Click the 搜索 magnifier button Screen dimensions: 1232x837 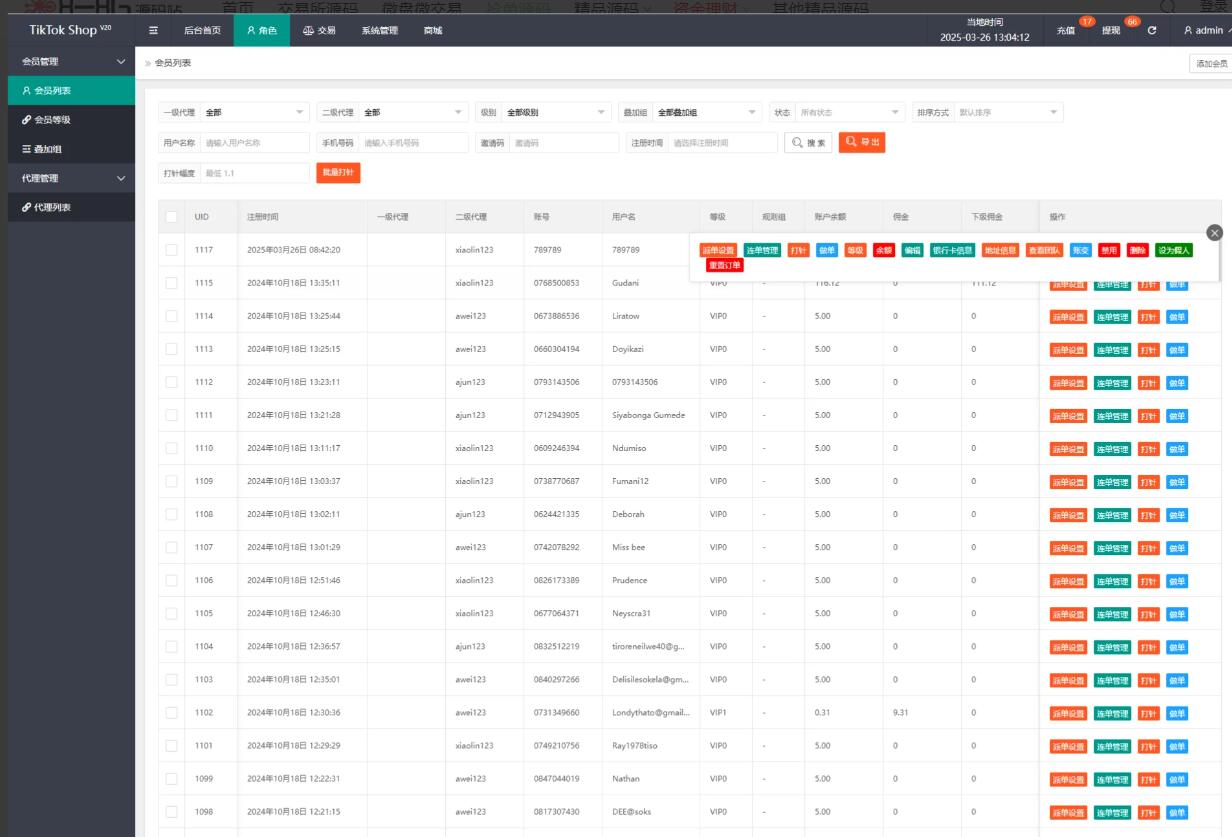pyautogui.click(x=809, y=143)
